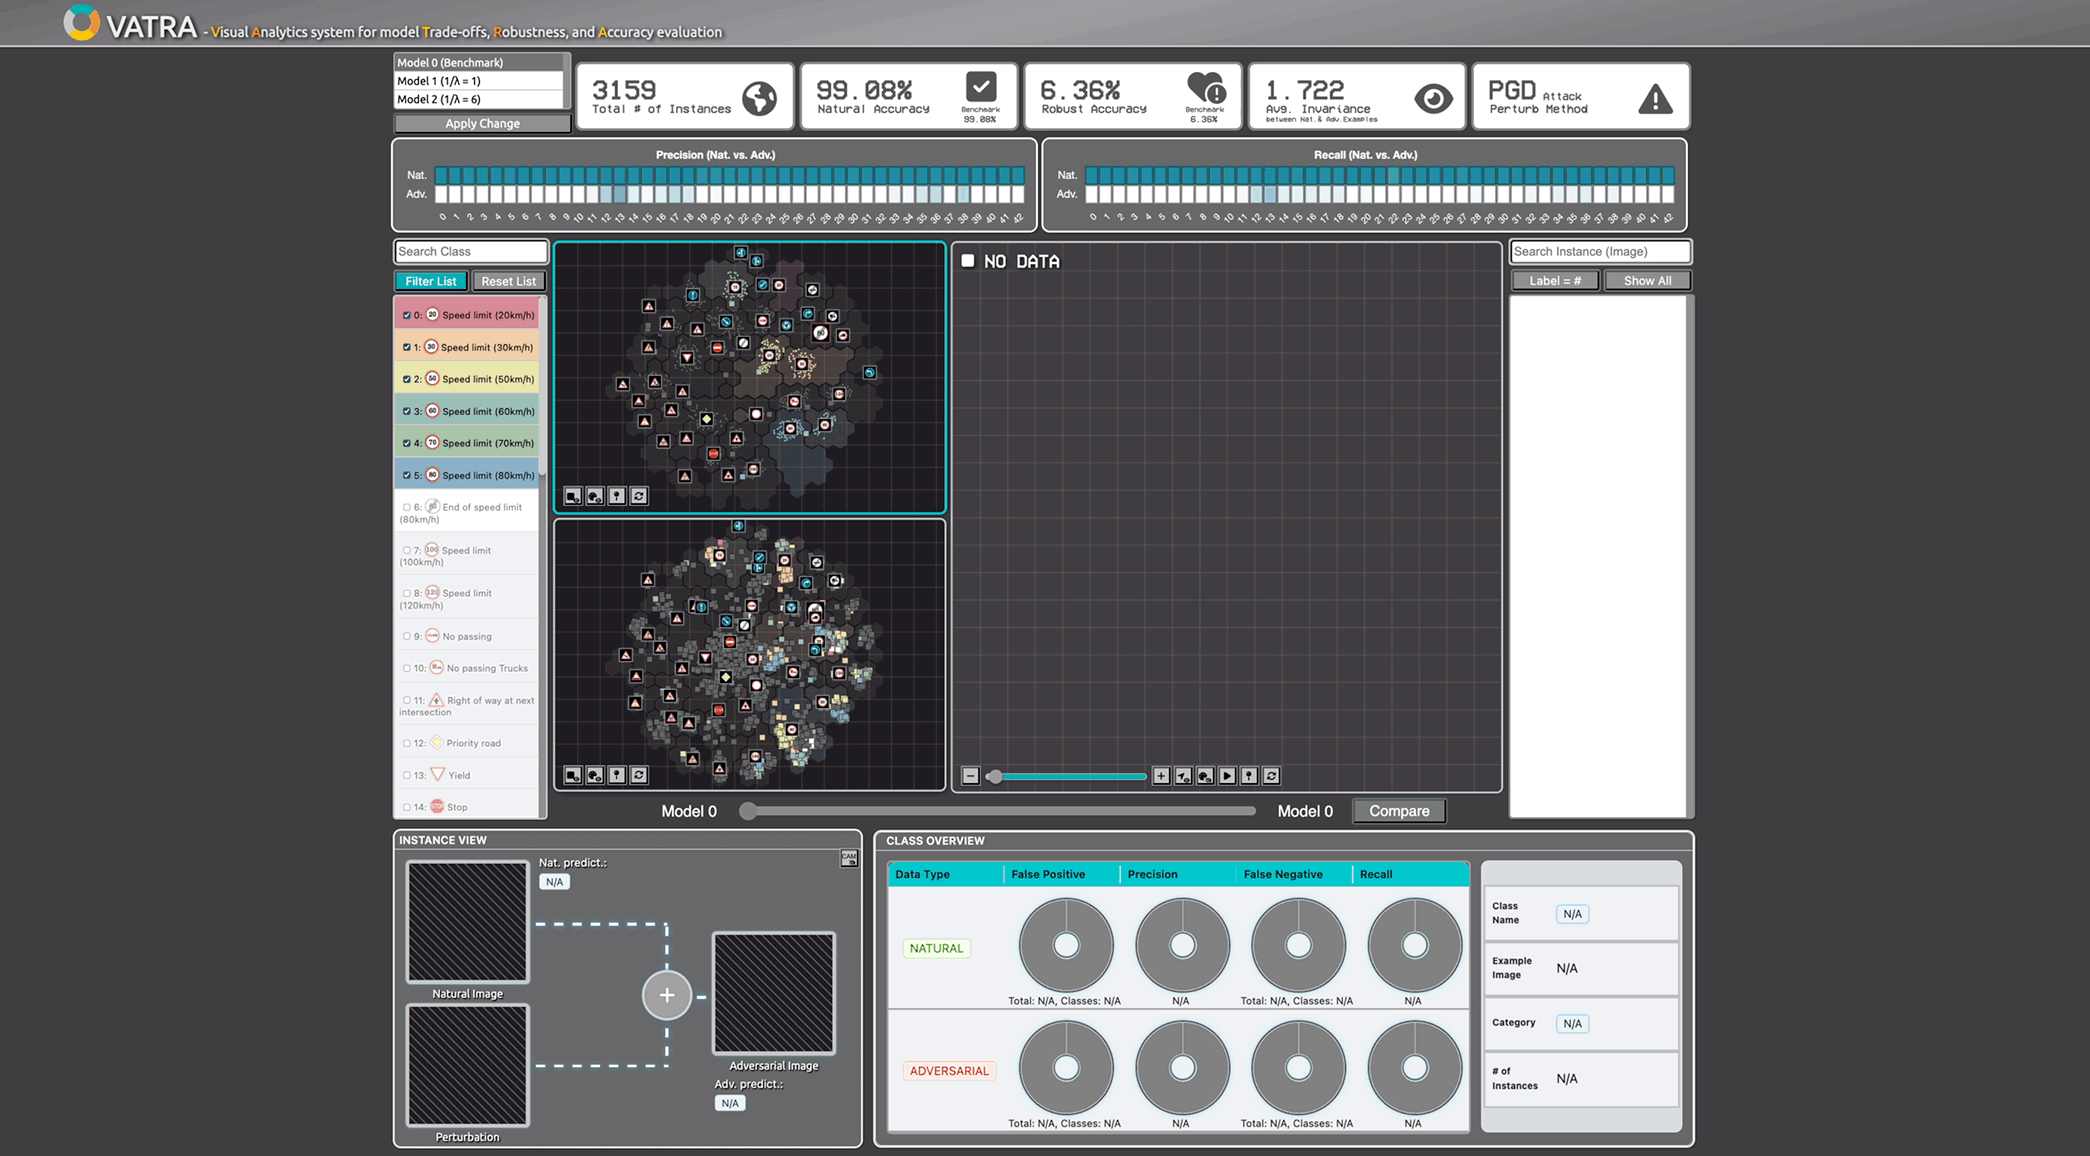
Task: Click the color palette icon in the top scatter map
Action: coord(595,496)
